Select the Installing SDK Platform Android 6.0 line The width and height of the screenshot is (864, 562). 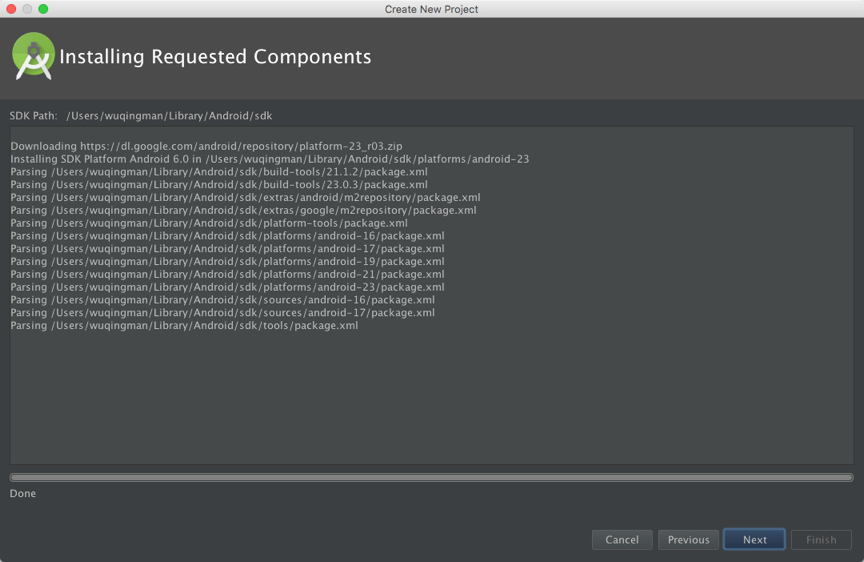click(x=270, y=159)
